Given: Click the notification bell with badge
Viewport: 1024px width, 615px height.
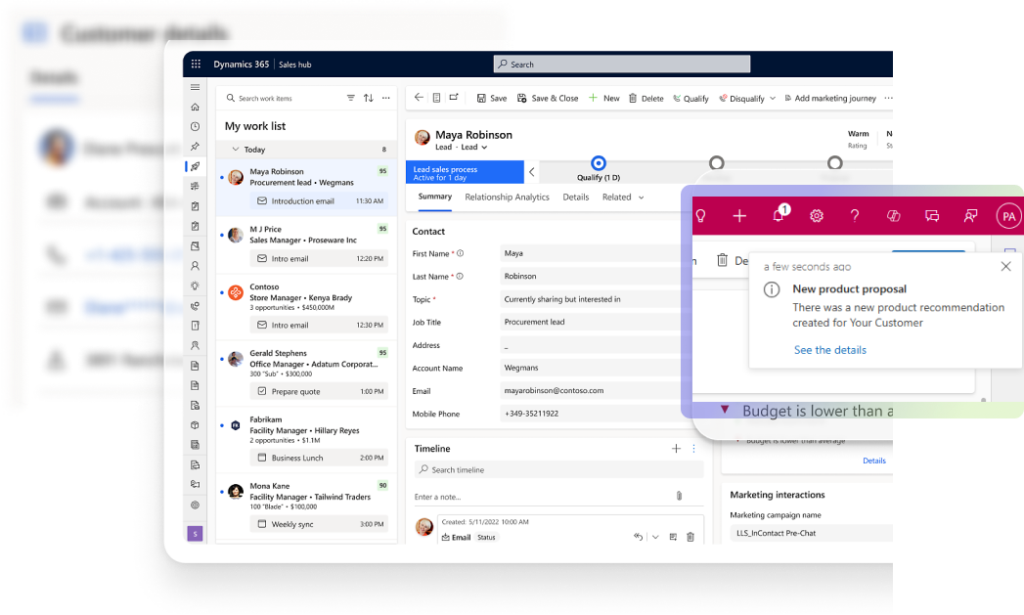Looking at the screenshot, I should pyautogui.click(x=779, y=215).
